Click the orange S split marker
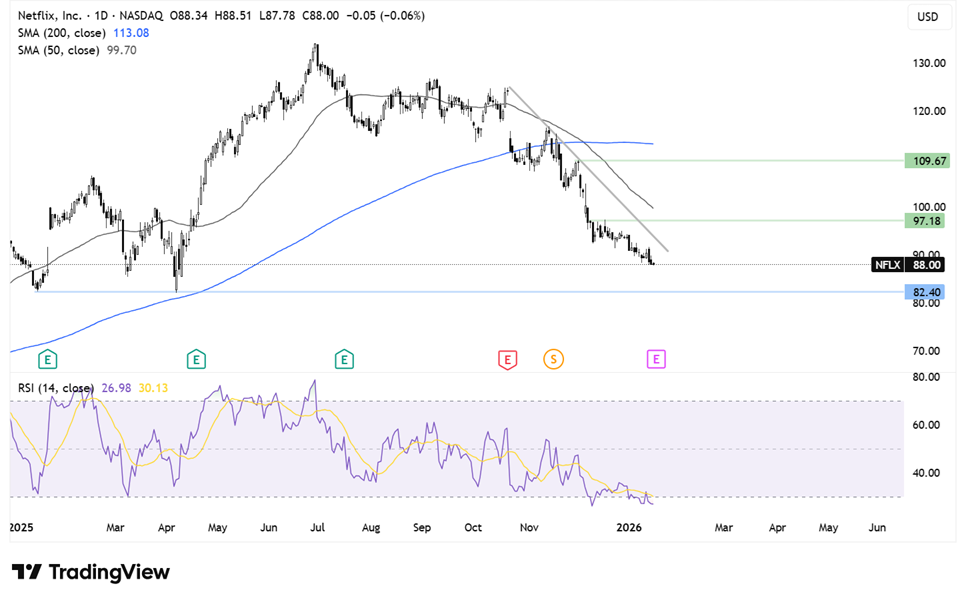The width and height of the screenshot is (966, 598). click(553, 359)
